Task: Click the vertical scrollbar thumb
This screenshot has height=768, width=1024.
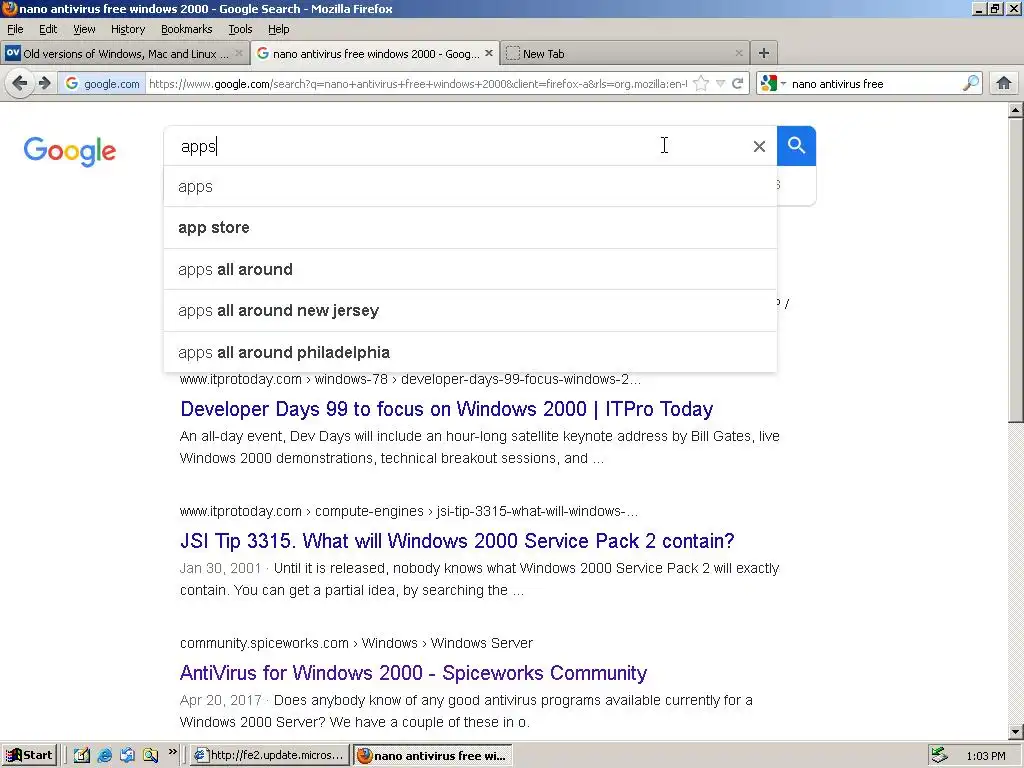Action: click(x=1016, y=270)
